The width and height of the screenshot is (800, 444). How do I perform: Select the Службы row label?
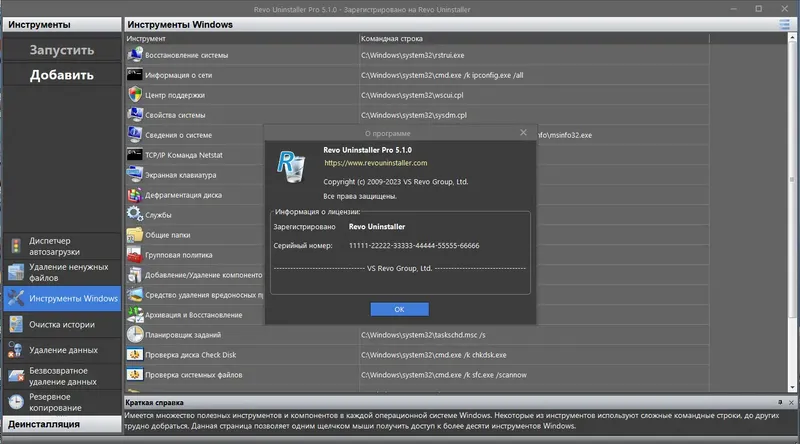tap(158, 215)
